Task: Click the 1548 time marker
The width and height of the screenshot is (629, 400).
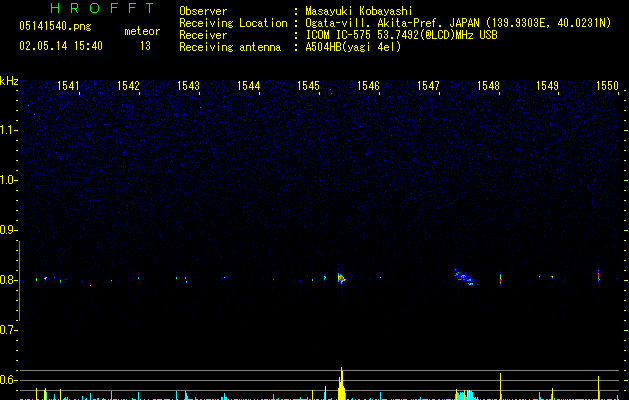Action: pyautogui.click(x=488, y=86)
